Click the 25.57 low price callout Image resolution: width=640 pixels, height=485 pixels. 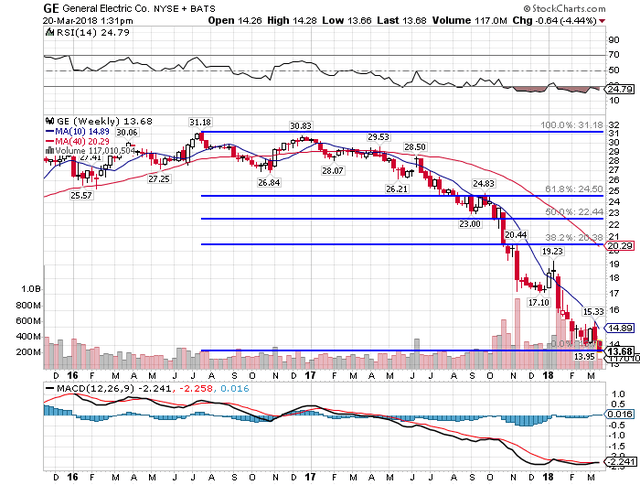tap(81, 196)
